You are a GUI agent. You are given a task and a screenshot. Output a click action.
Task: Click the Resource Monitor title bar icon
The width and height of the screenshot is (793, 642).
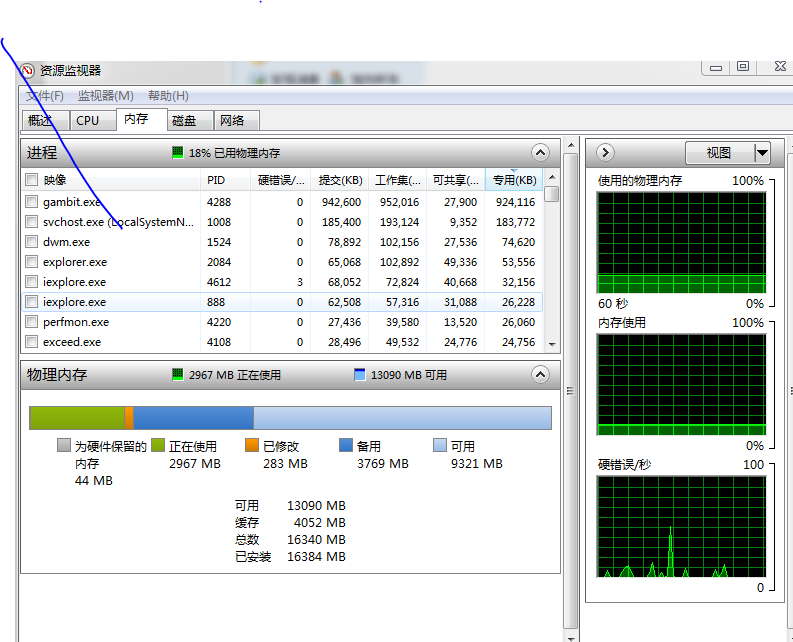point(28,71)
